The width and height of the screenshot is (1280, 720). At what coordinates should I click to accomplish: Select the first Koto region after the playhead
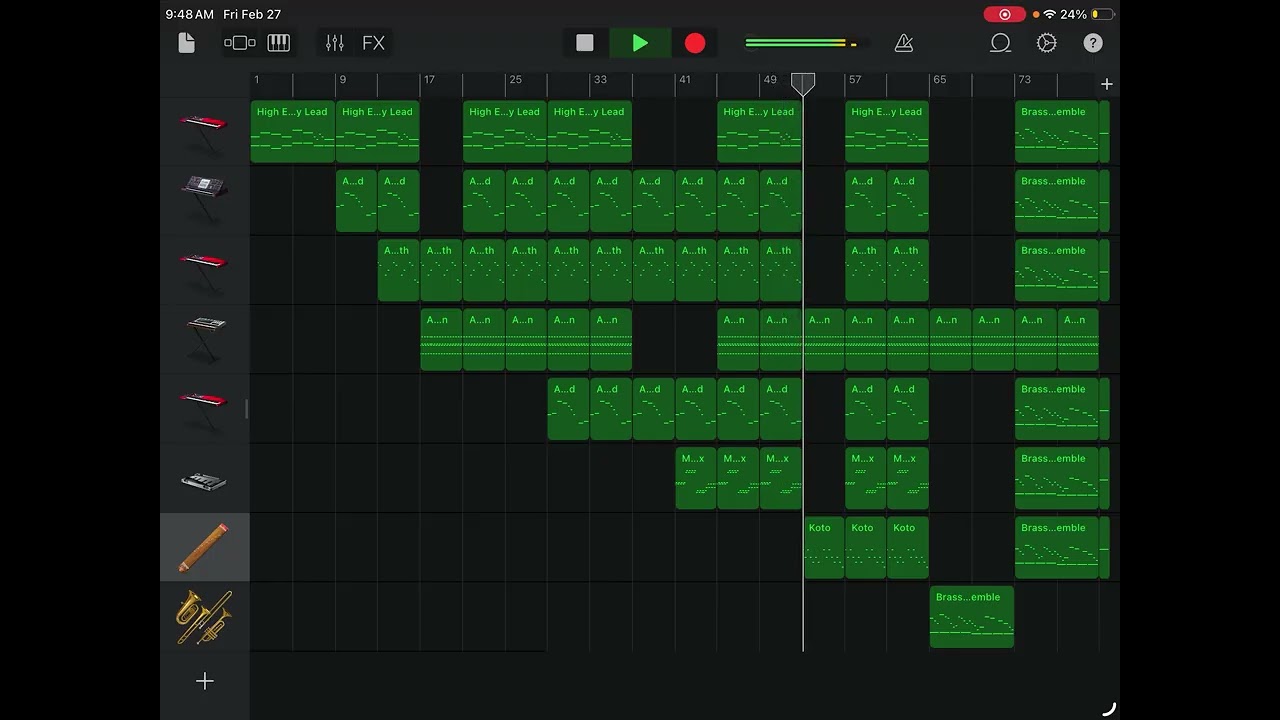click(x=824, y=548)
